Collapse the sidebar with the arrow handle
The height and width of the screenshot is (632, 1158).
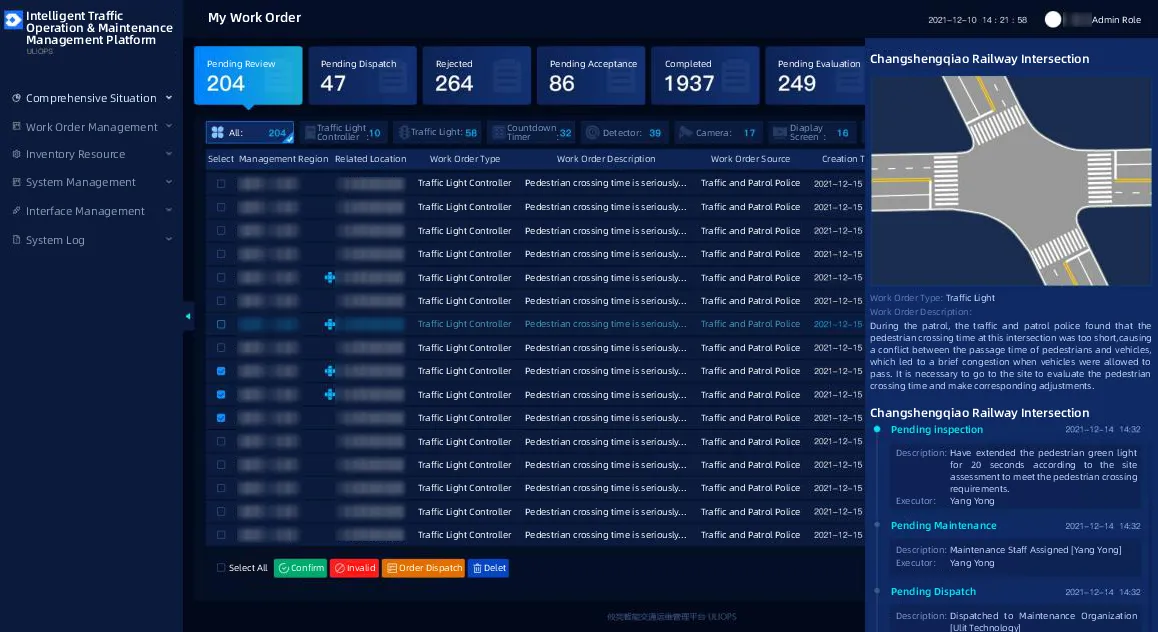point(188,316)
